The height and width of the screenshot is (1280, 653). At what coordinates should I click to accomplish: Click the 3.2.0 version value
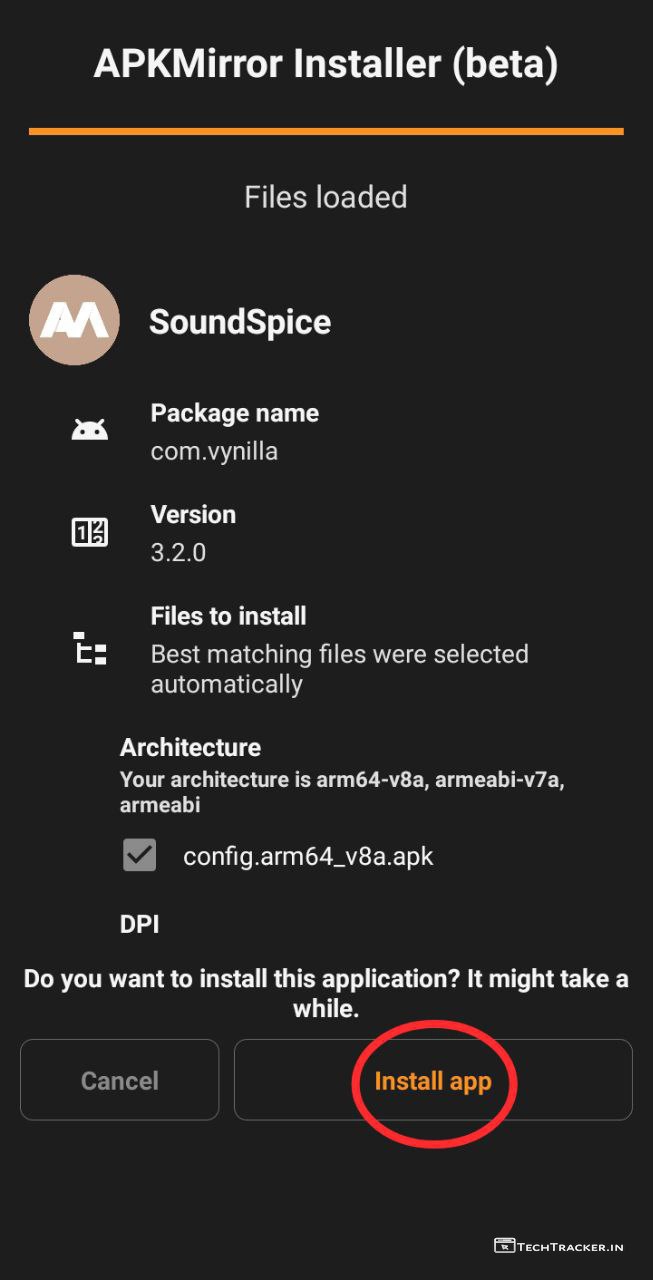point(178,552)
